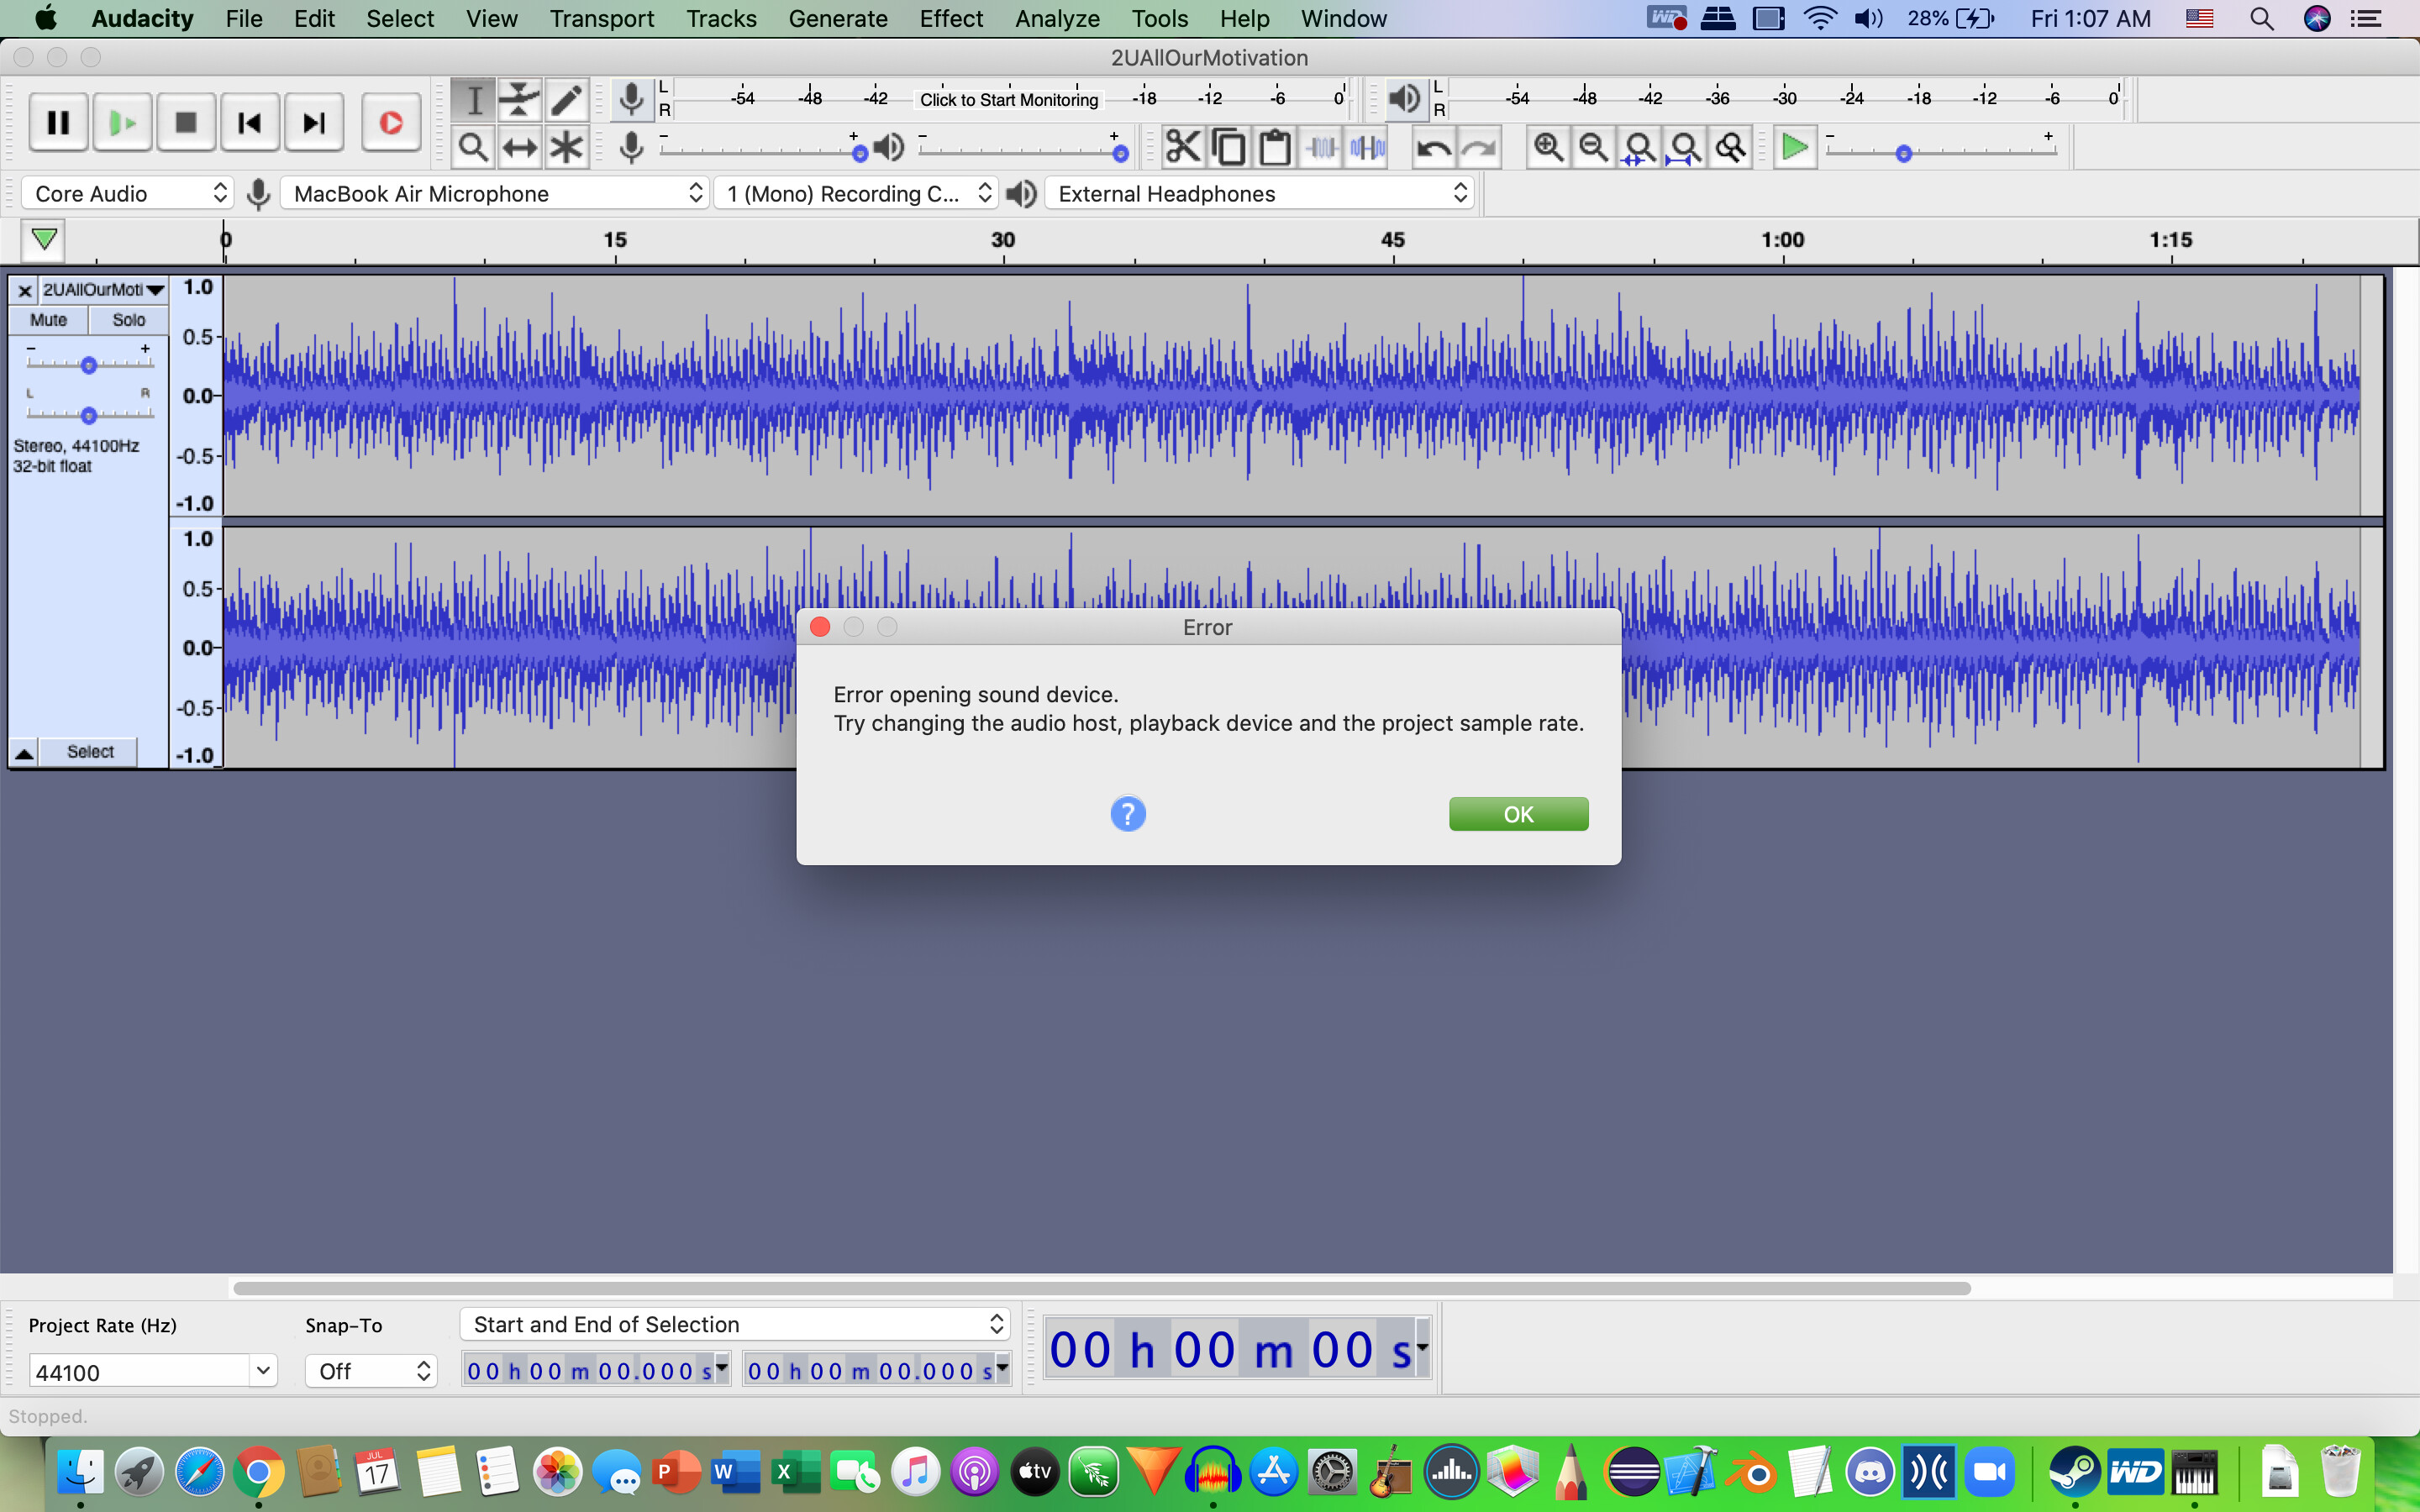Click the Undo arrow icon
Viewport: 2420px width, 1512px height.
coord(1434,148)
